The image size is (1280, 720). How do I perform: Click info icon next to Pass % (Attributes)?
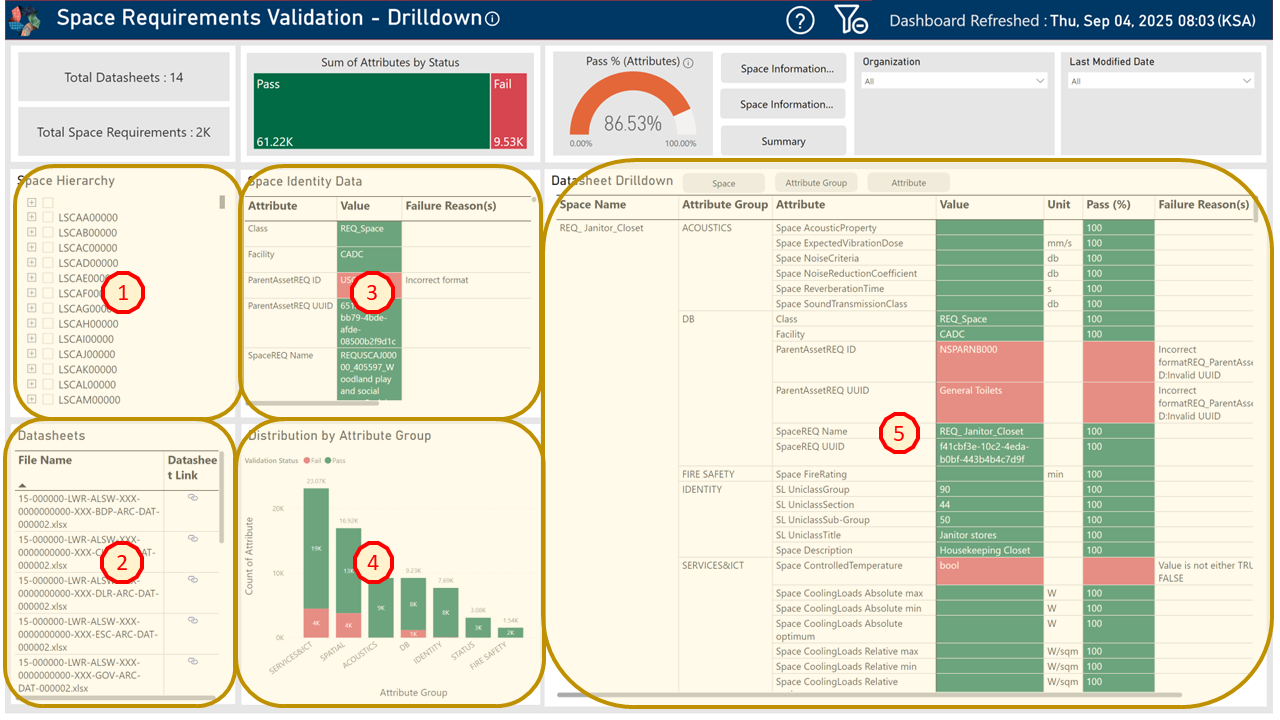(688, 63)
